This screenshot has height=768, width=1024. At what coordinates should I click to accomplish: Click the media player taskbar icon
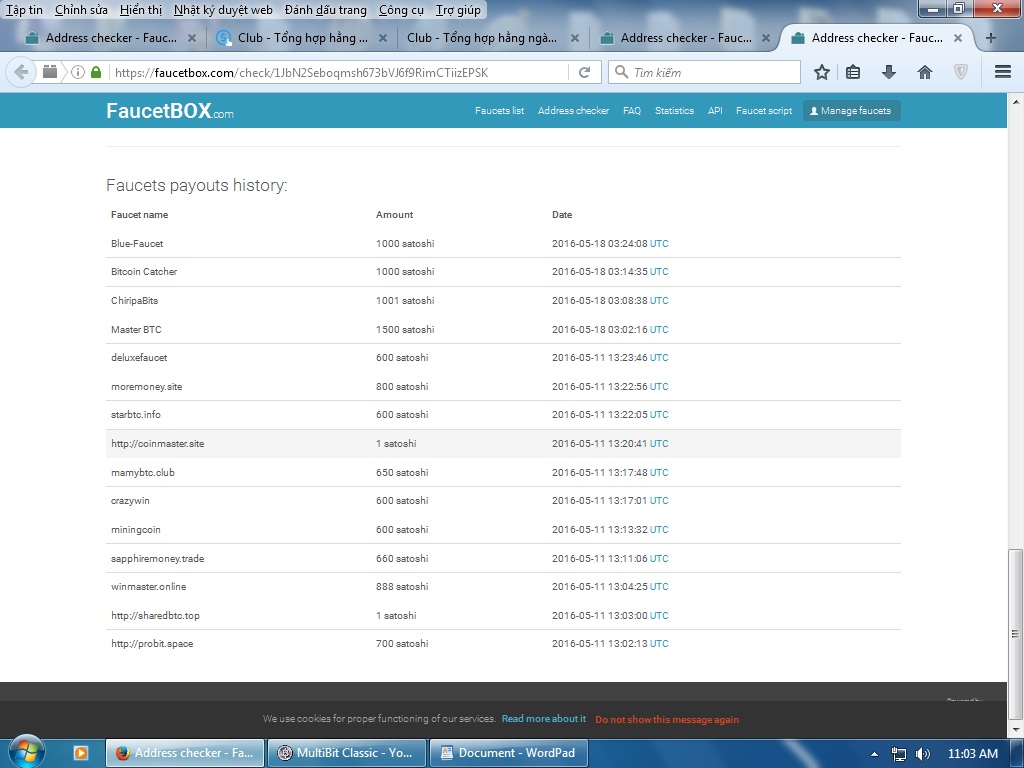pos(80,753)
